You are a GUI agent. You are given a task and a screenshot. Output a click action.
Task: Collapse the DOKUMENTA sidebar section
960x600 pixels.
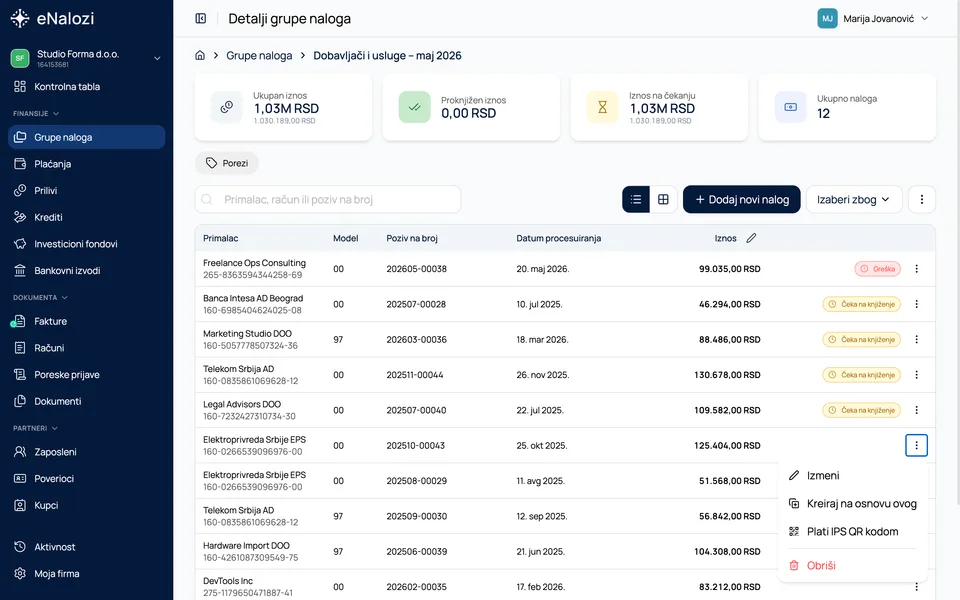point(40,298)
